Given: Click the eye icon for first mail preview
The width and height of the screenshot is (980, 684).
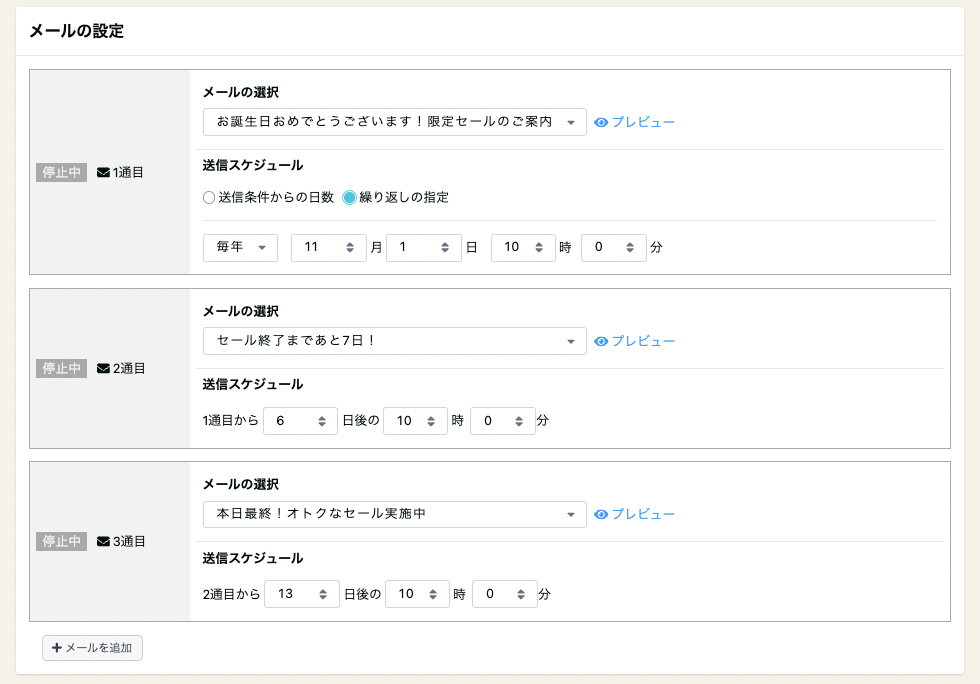Looking at the screenshot, I should coord(601,122).
